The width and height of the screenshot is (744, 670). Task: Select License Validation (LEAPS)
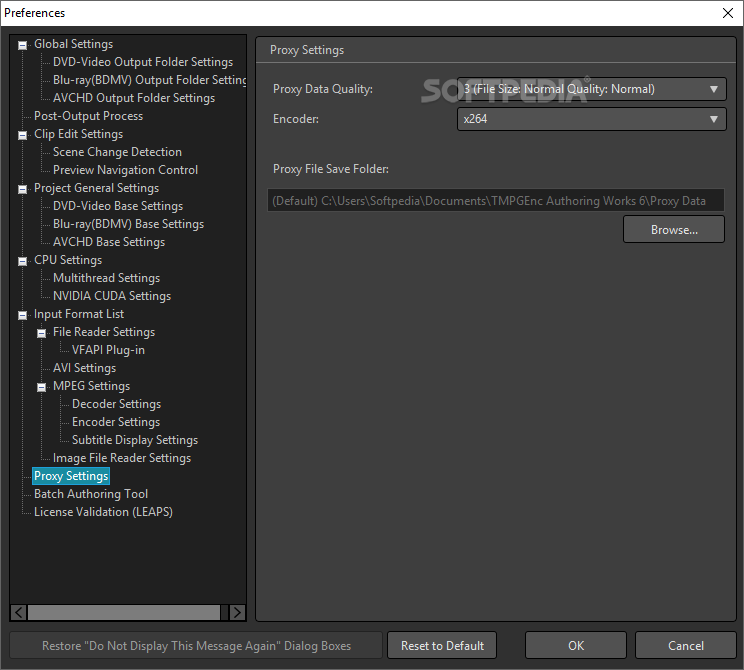tap(103, 512)
